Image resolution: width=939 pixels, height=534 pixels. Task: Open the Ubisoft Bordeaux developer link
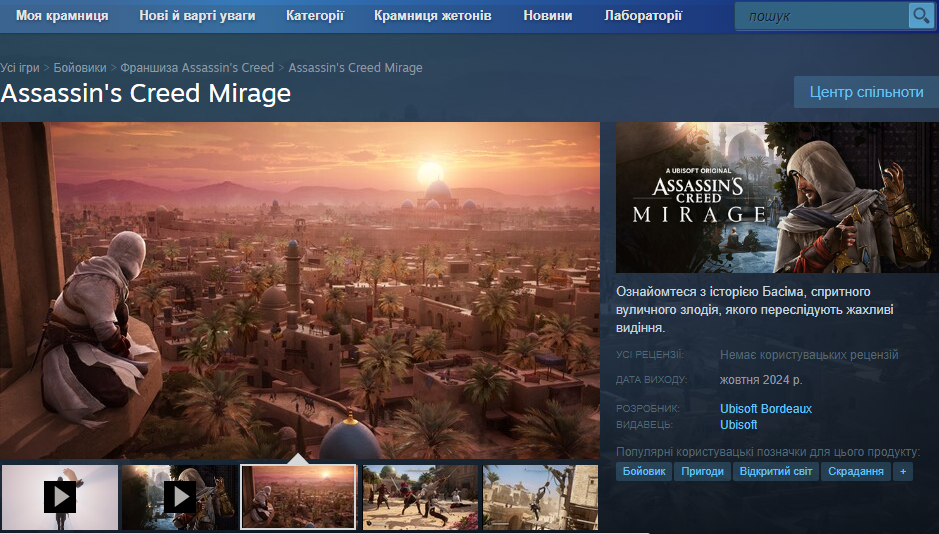(765, 409)
